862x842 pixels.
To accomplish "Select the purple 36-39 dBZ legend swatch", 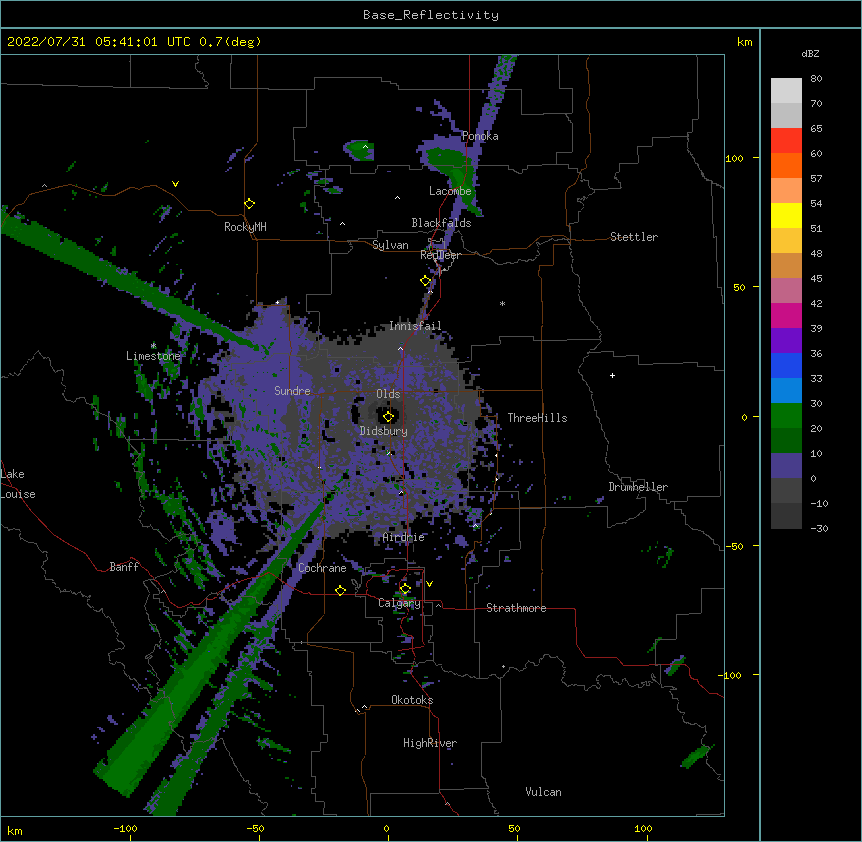I will pos(786,341).
